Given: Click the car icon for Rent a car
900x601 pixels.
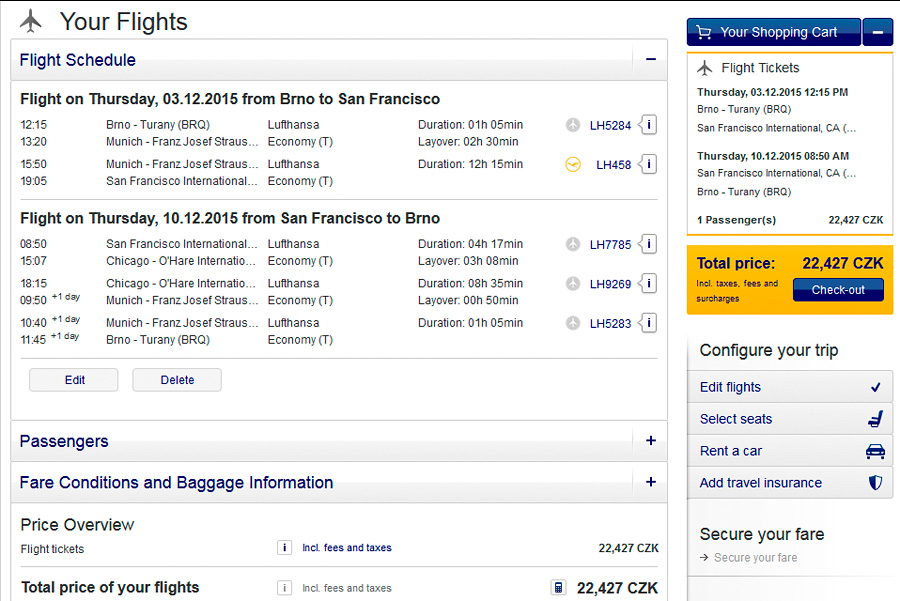Looking at the screenshot, I should pyautogui.click(x=875, y=451).
